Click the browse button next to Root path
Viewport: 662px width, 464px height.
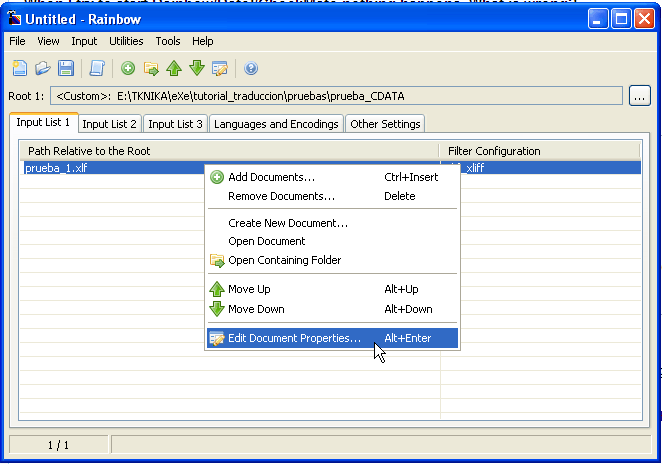pos(640,96)
